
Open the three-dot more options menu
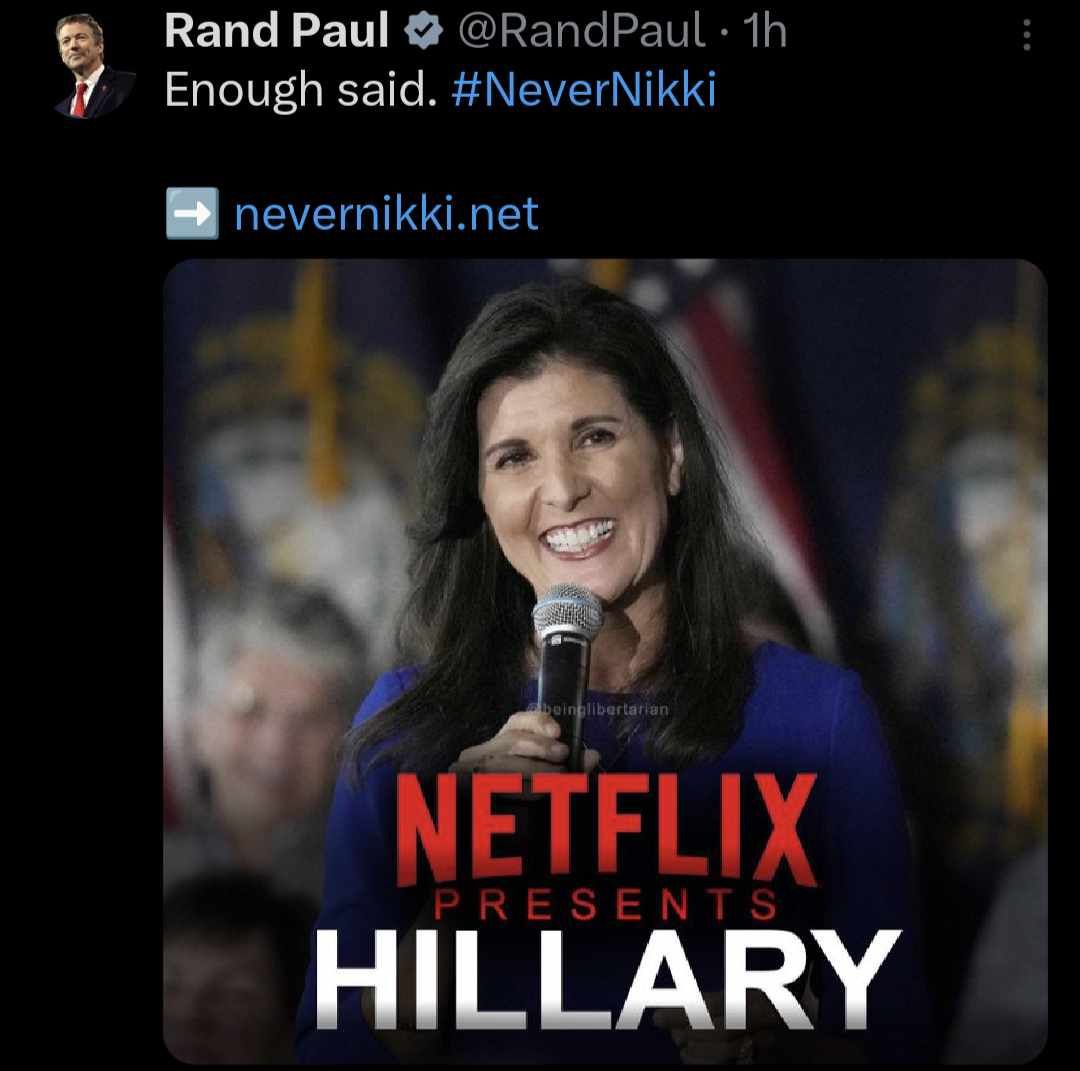(1026, 34)
